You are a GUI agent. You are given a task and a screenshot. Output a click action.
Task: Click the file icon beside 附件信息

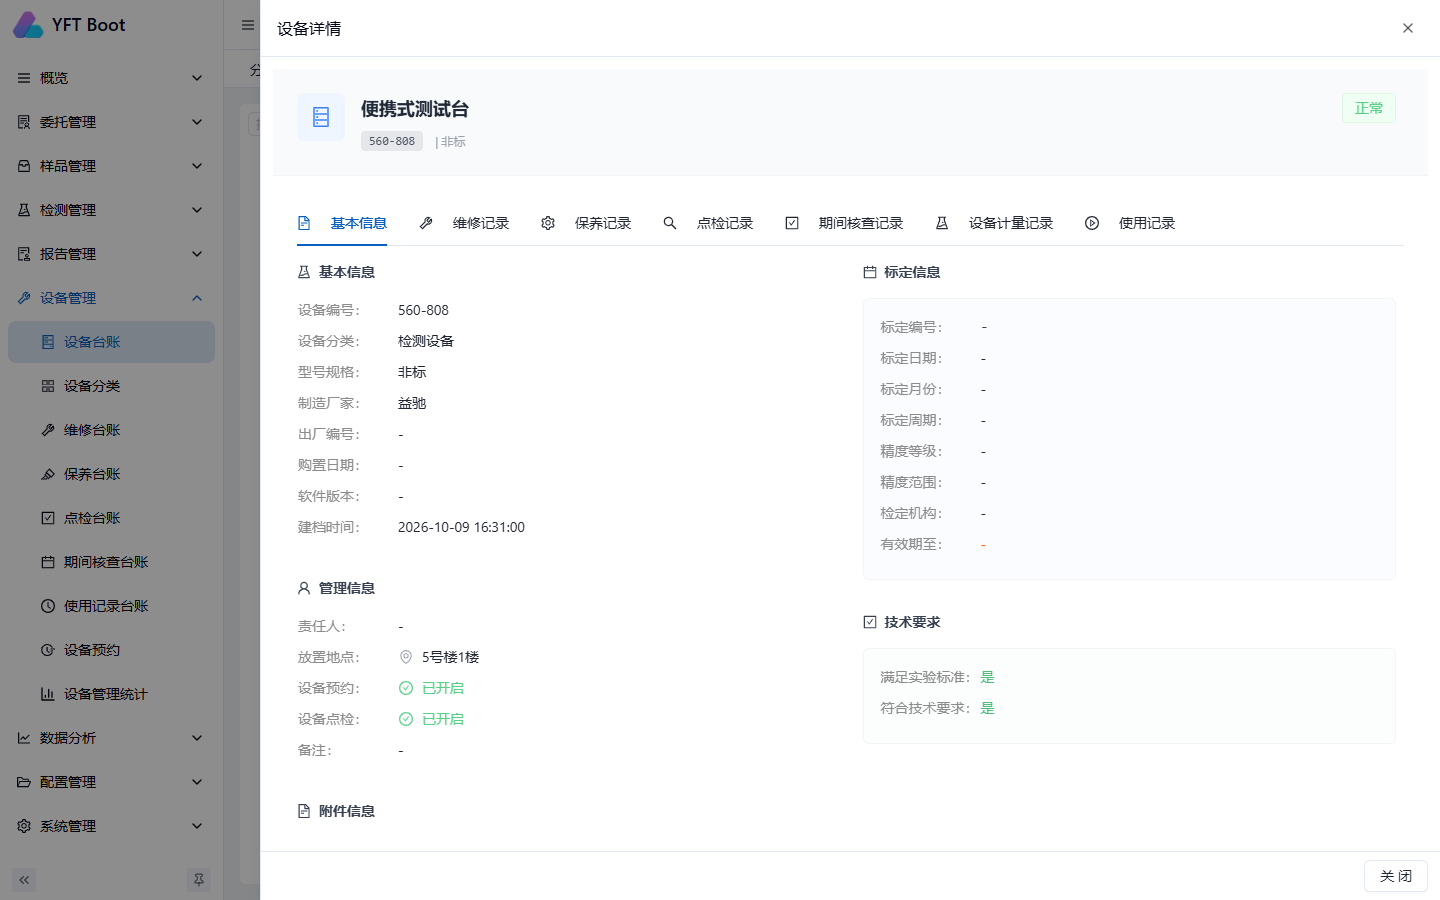tap(304, 811)
